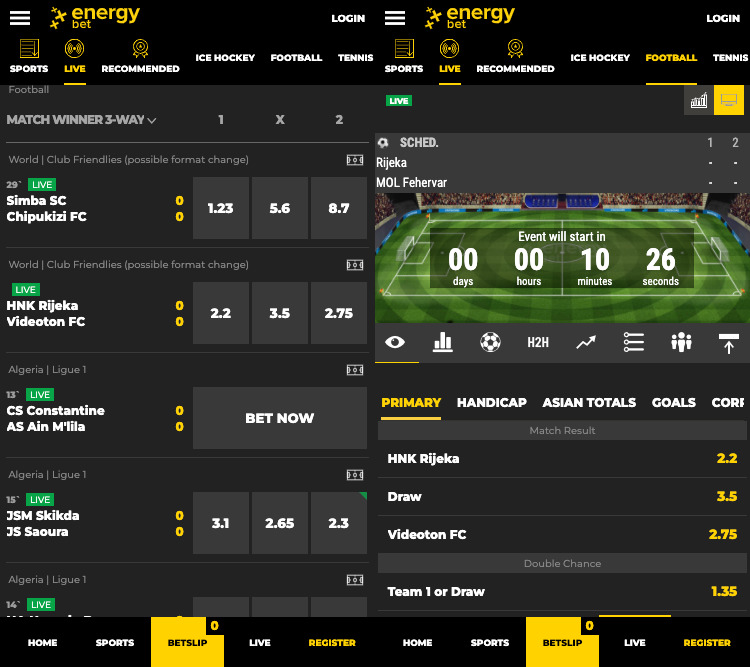The width and height of the screenshot is (750, 667).
Task: Open hamburger menu in right screen
Action: pos(395,18)
